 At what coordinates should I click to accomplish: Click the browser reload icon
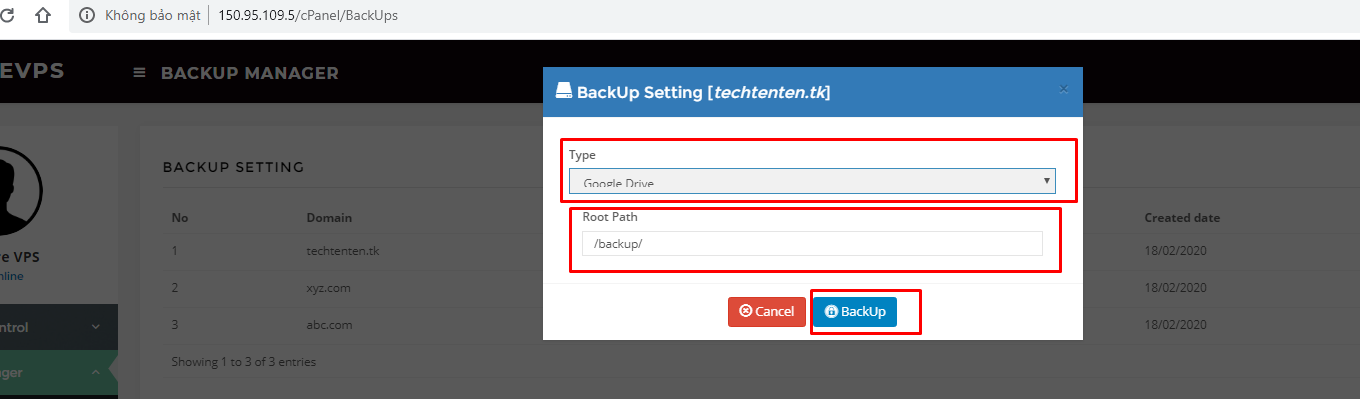click(6, 15)
